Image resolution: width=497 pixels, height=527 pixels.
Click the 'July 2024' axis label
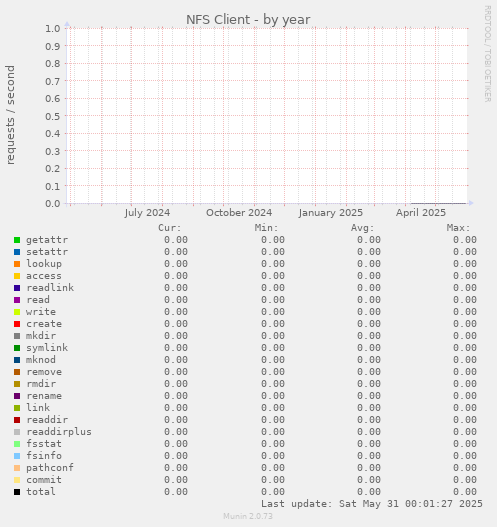[x=147, y=213]
